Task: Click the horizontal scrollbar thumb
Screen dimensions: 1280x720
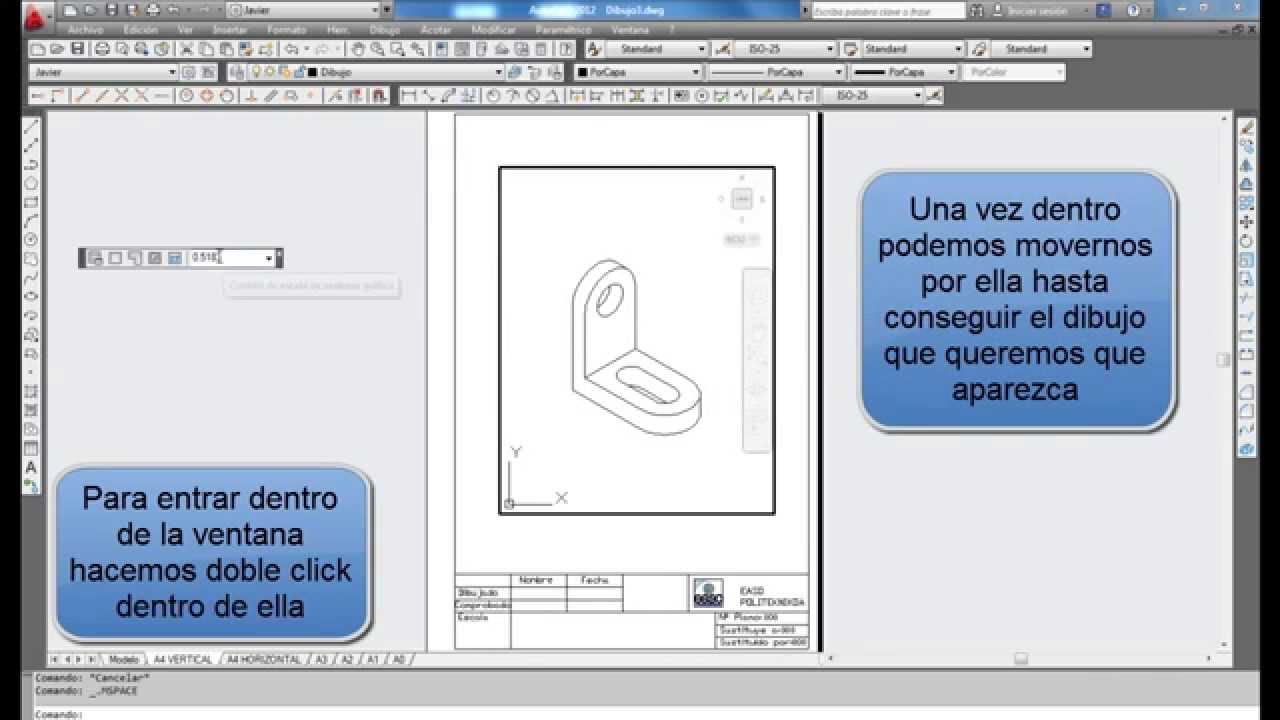Action: click(1021, 659)
